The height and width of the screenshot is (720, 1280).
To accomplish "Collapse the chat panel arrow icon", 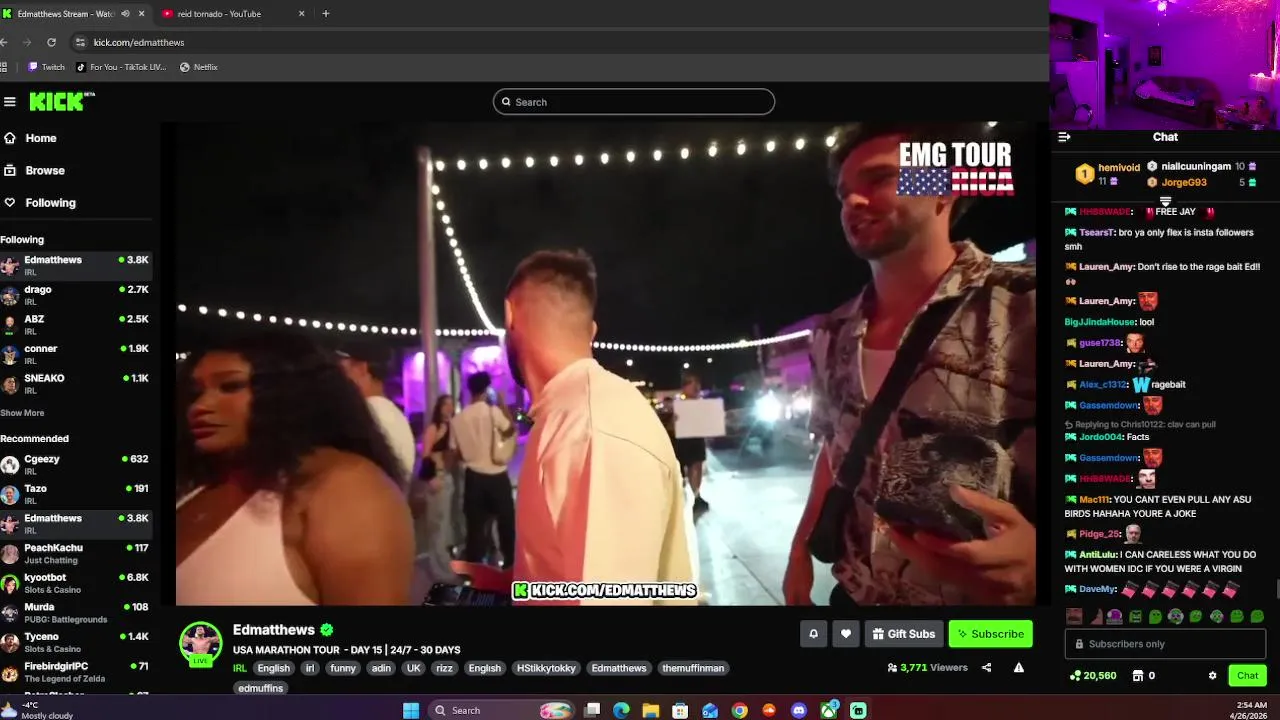I will point(1064,137).
